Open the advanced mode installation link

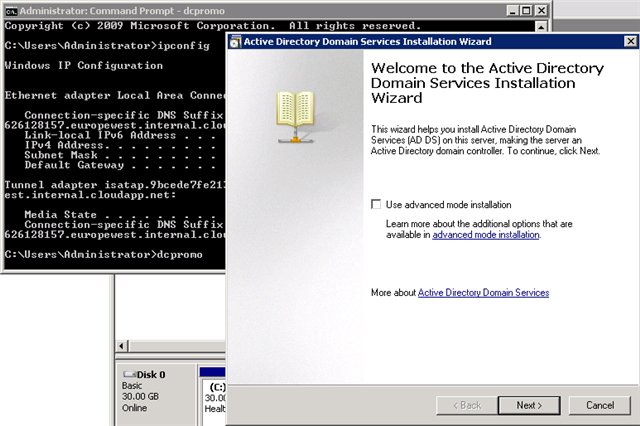[x=486, y=235]
